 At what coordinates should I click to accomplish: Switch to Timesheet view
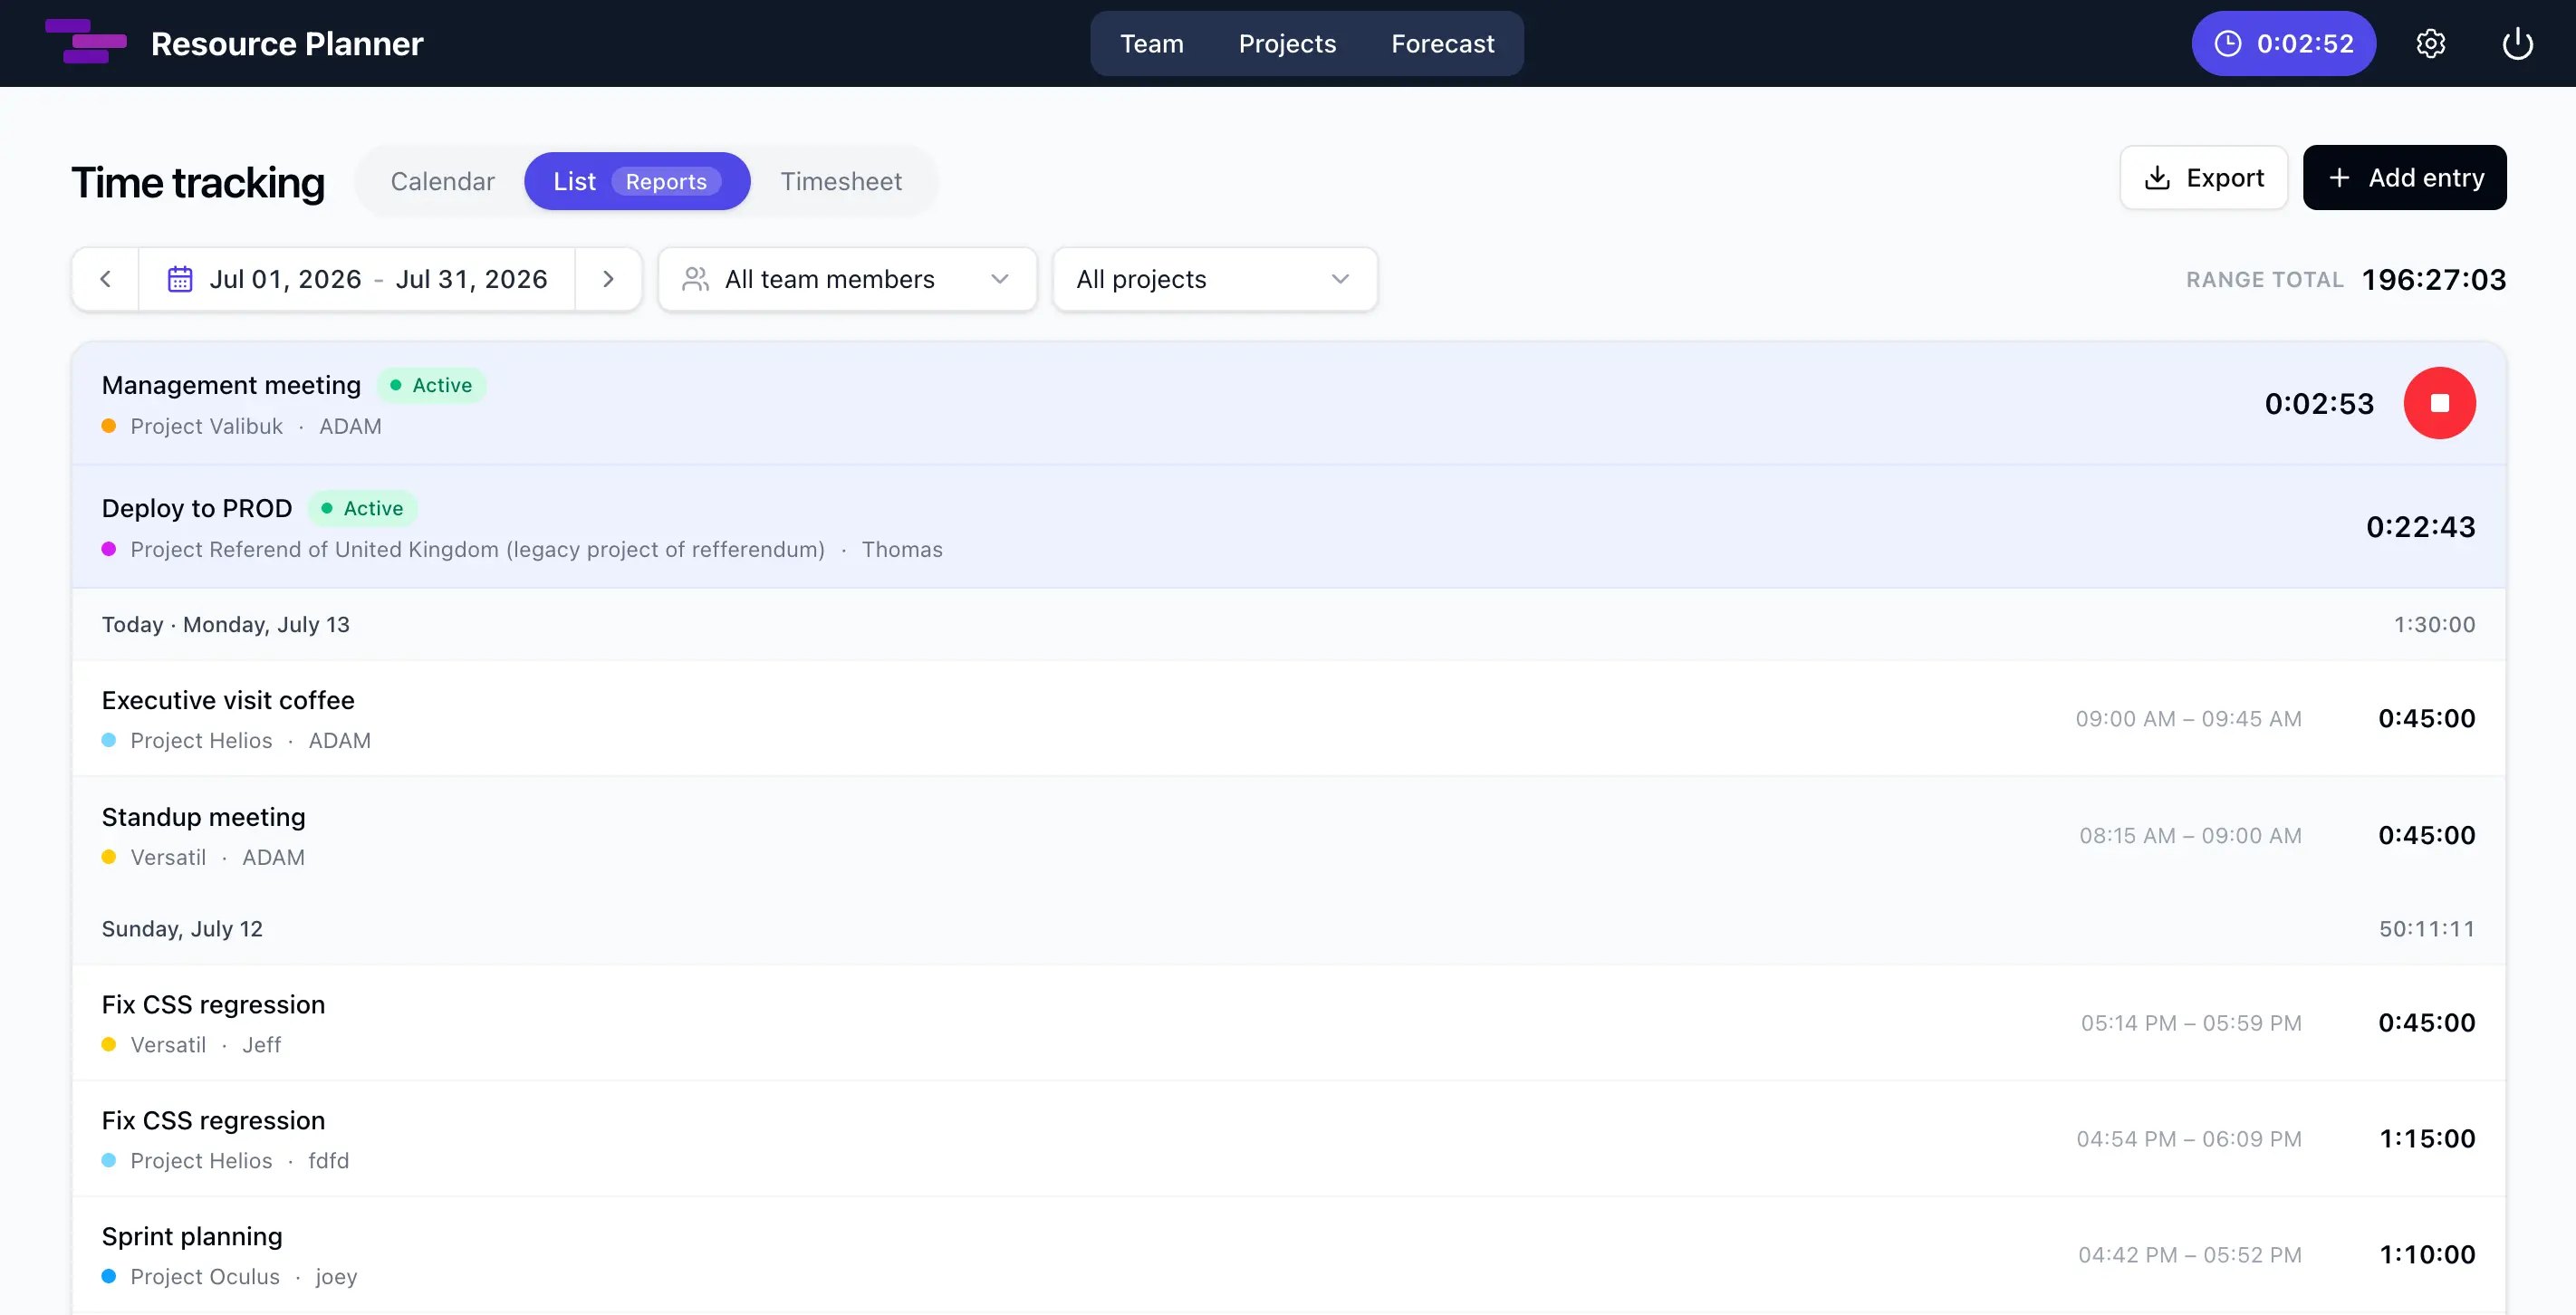841,181
